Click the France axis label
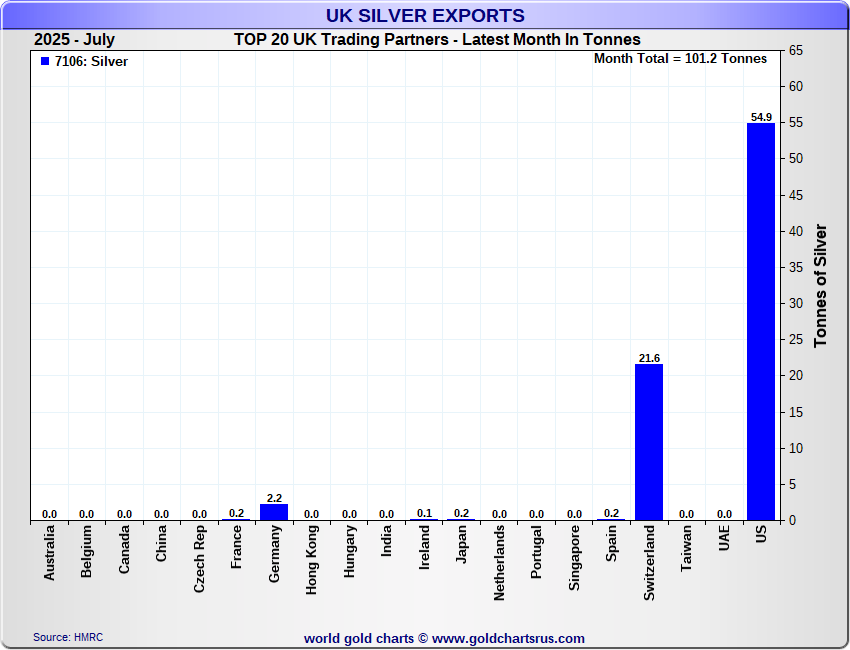The height and width of the screenshot is (650, 850). click(x=236, y=546)
